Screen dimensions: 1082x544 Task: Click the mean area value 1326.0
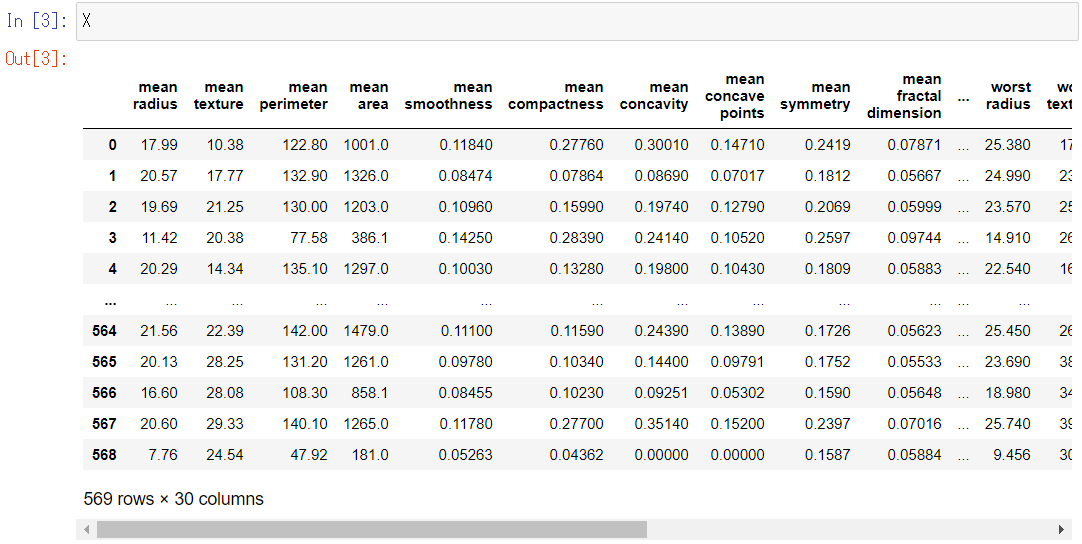[366, 176]
